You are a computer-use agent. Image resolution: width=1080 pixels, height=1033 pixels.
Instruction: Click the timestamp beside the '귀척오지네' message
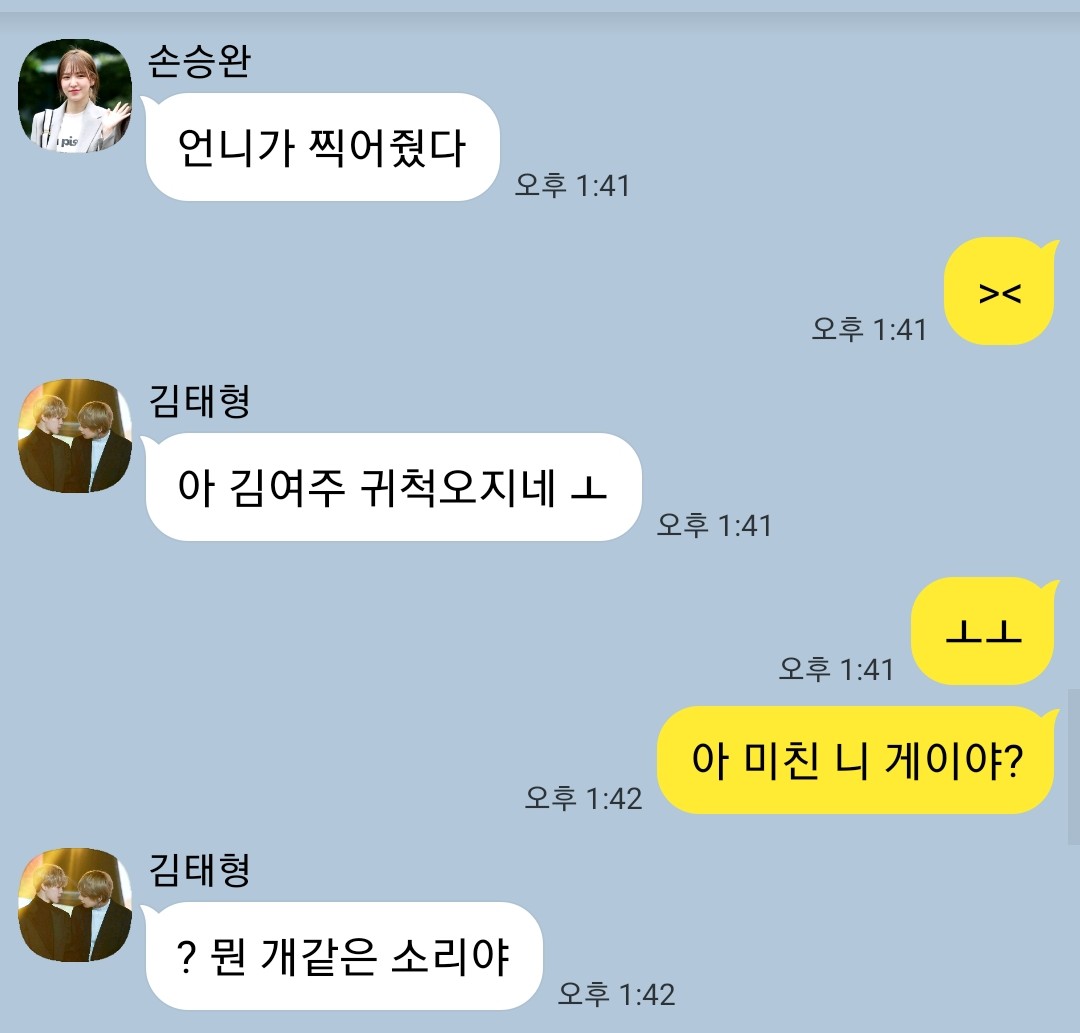[x=714, y=525]
